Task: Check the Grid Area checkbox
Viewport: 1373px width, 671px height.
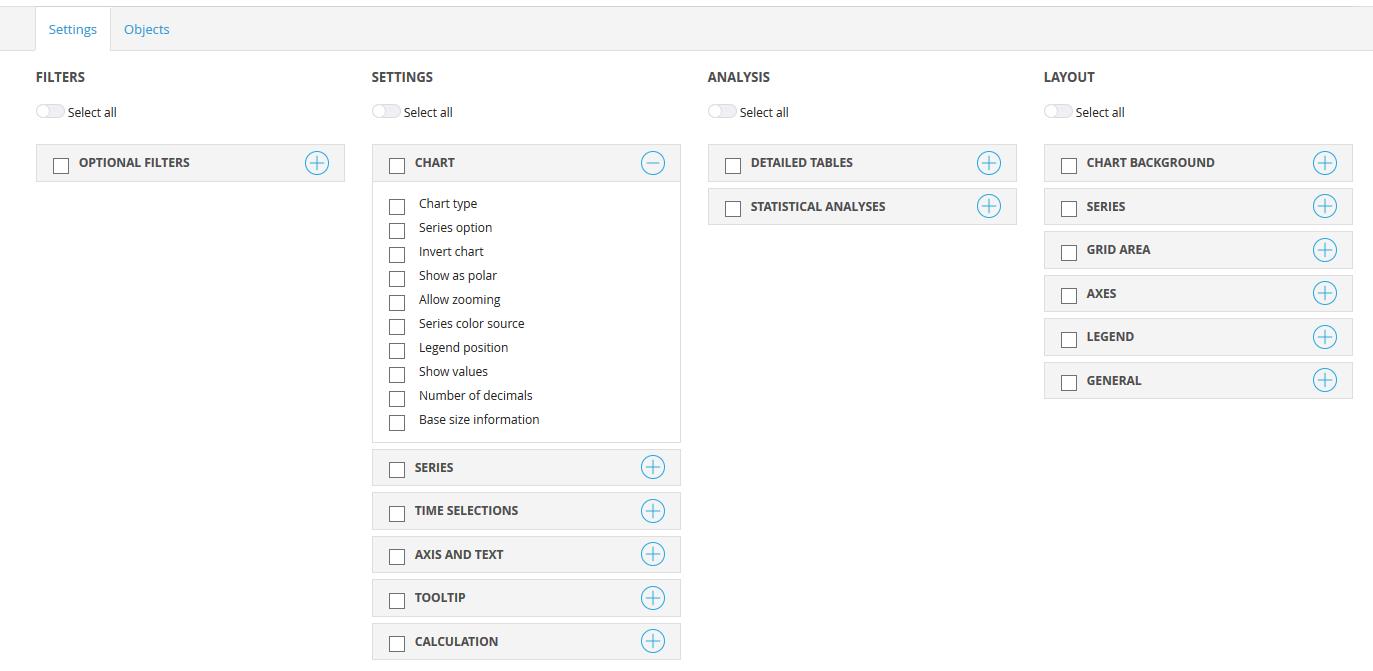Action: pos(1069,252)
